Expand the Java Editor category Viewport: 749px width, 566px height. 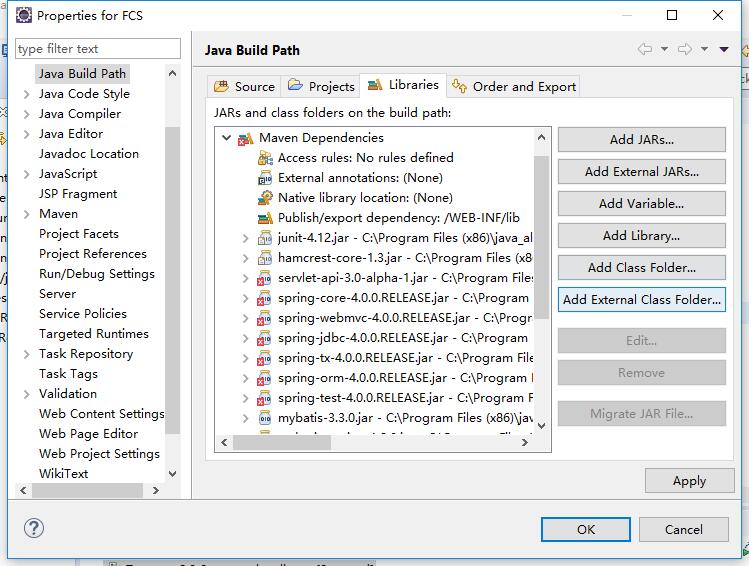pyautogui.click(x=27, y=134)
